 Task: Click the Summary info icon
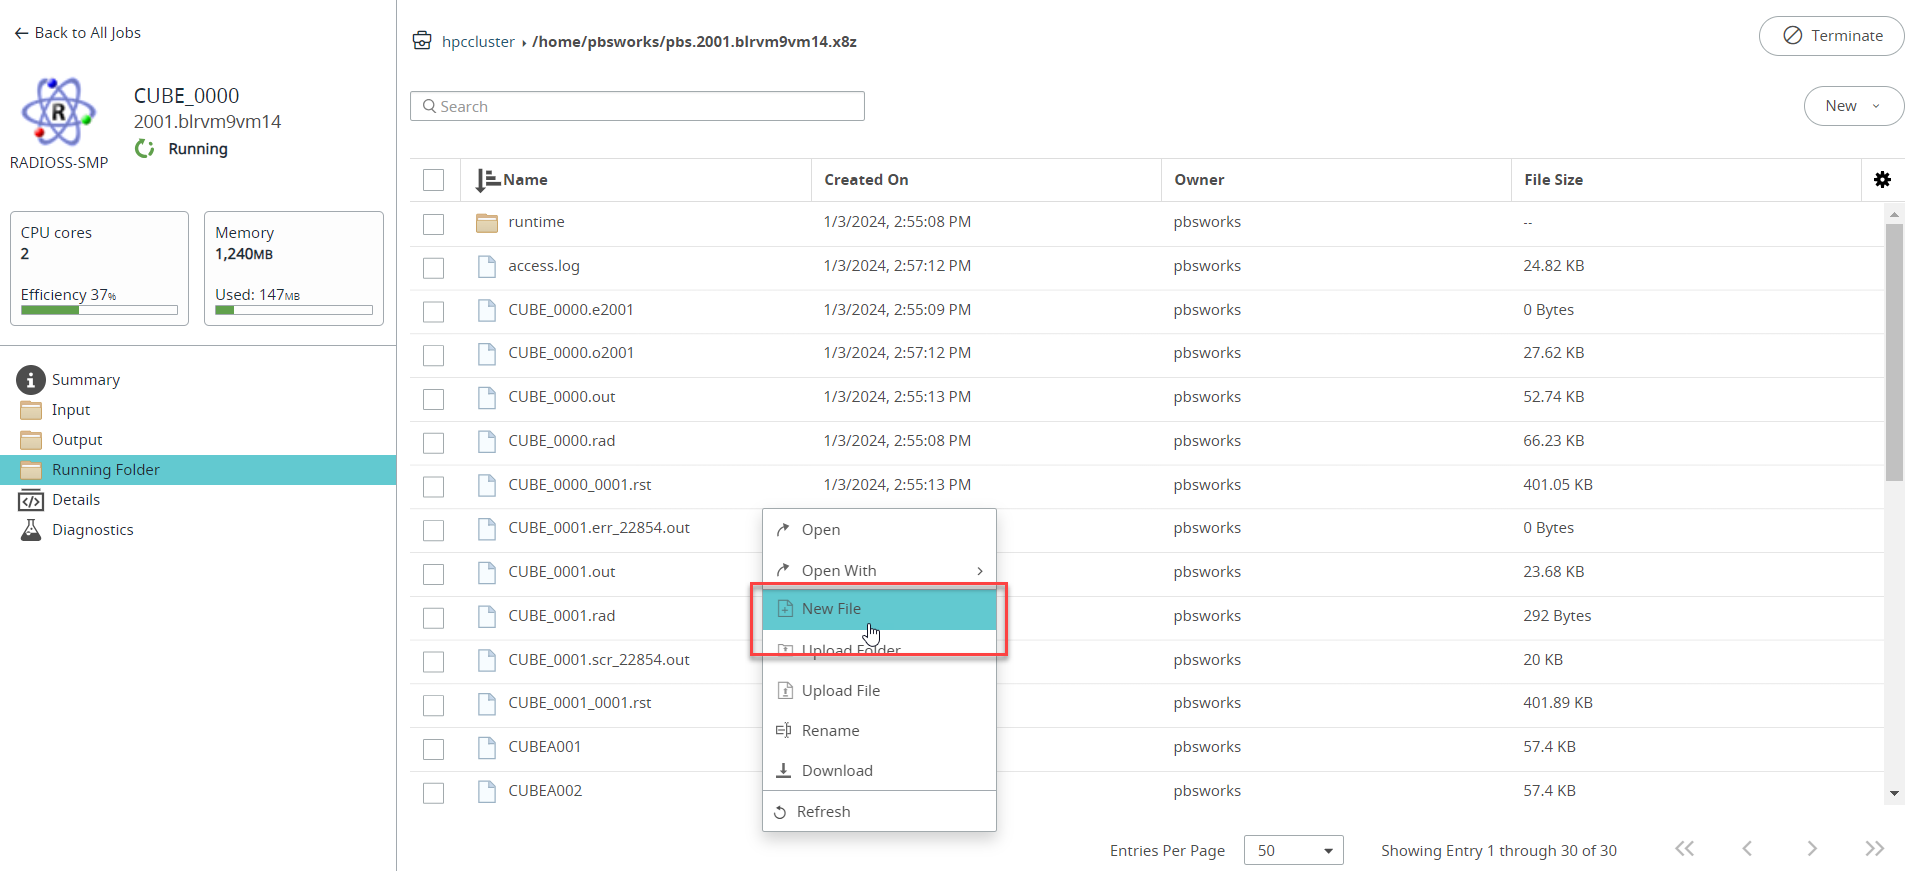(x=31, y=380)
